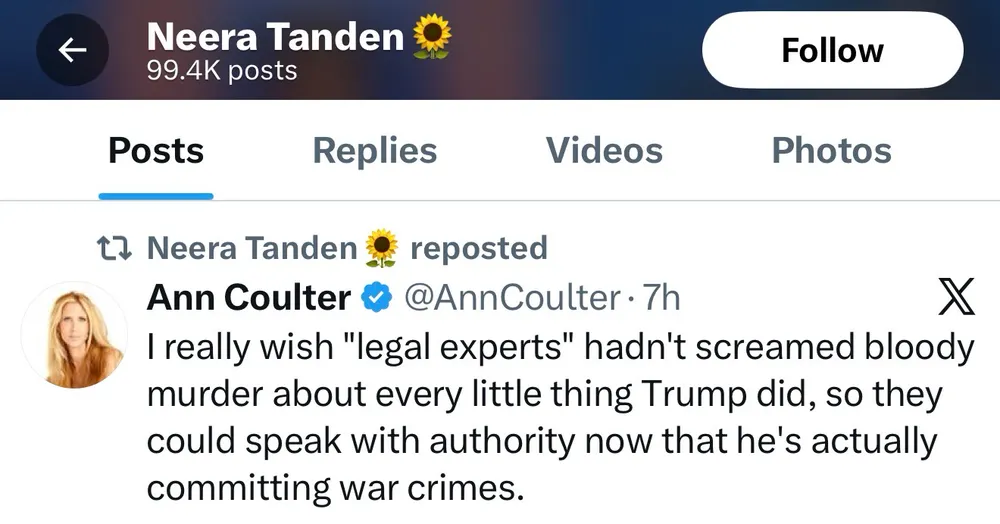Open the Videos tab

click(604, 151)
